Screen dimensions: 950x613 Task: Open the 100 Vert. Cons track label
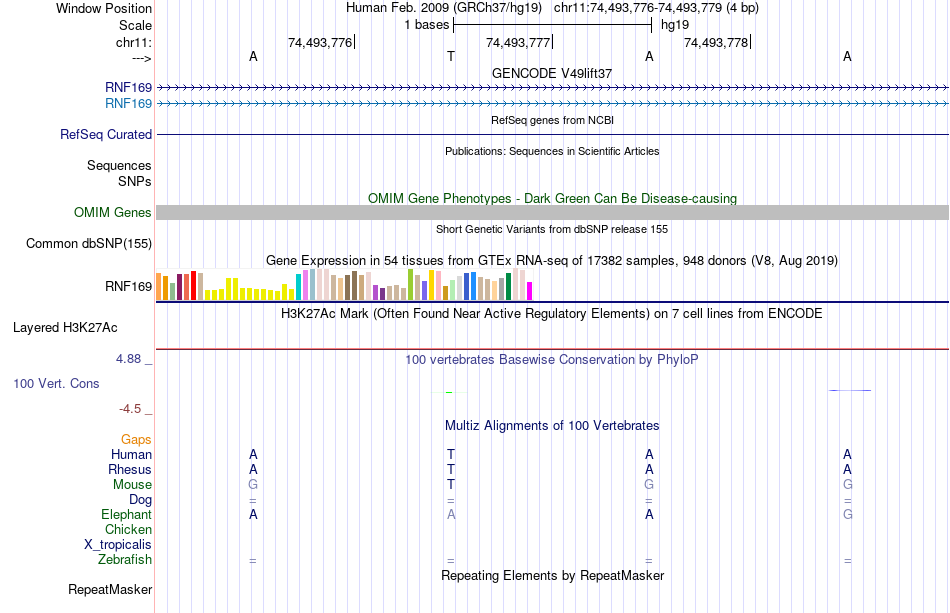pos(56,383)
